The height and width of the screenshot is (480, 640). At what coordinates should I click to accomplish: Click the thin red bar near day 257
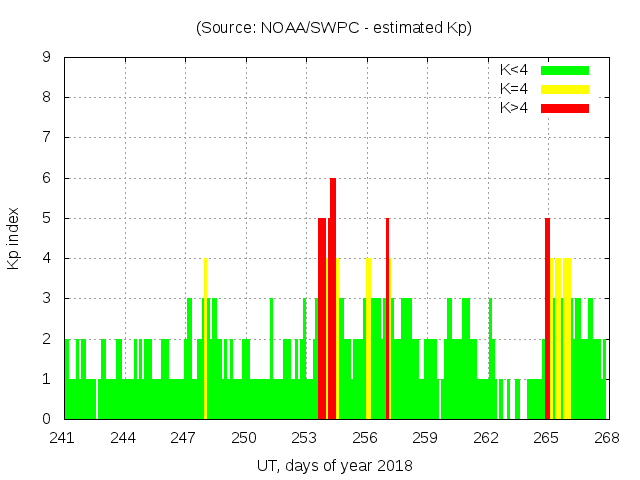tap(387, 320)
